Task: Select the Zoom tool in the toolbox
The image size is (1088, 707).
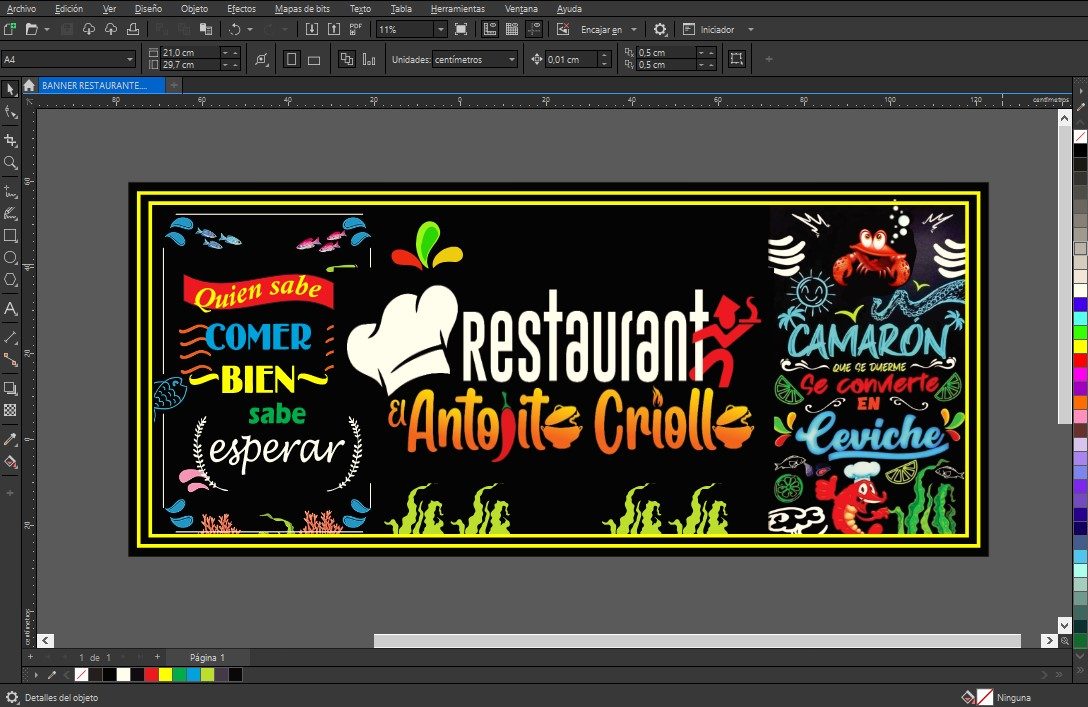Action: [x=11, y=162]
